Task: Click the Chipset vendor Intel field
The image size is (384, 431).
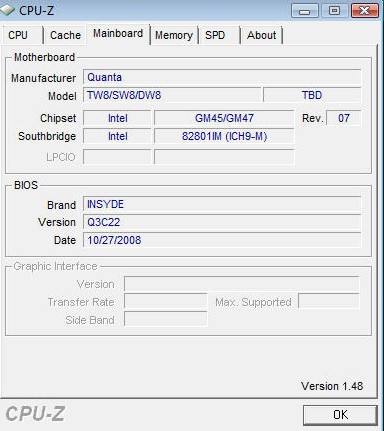Action: 117,118
